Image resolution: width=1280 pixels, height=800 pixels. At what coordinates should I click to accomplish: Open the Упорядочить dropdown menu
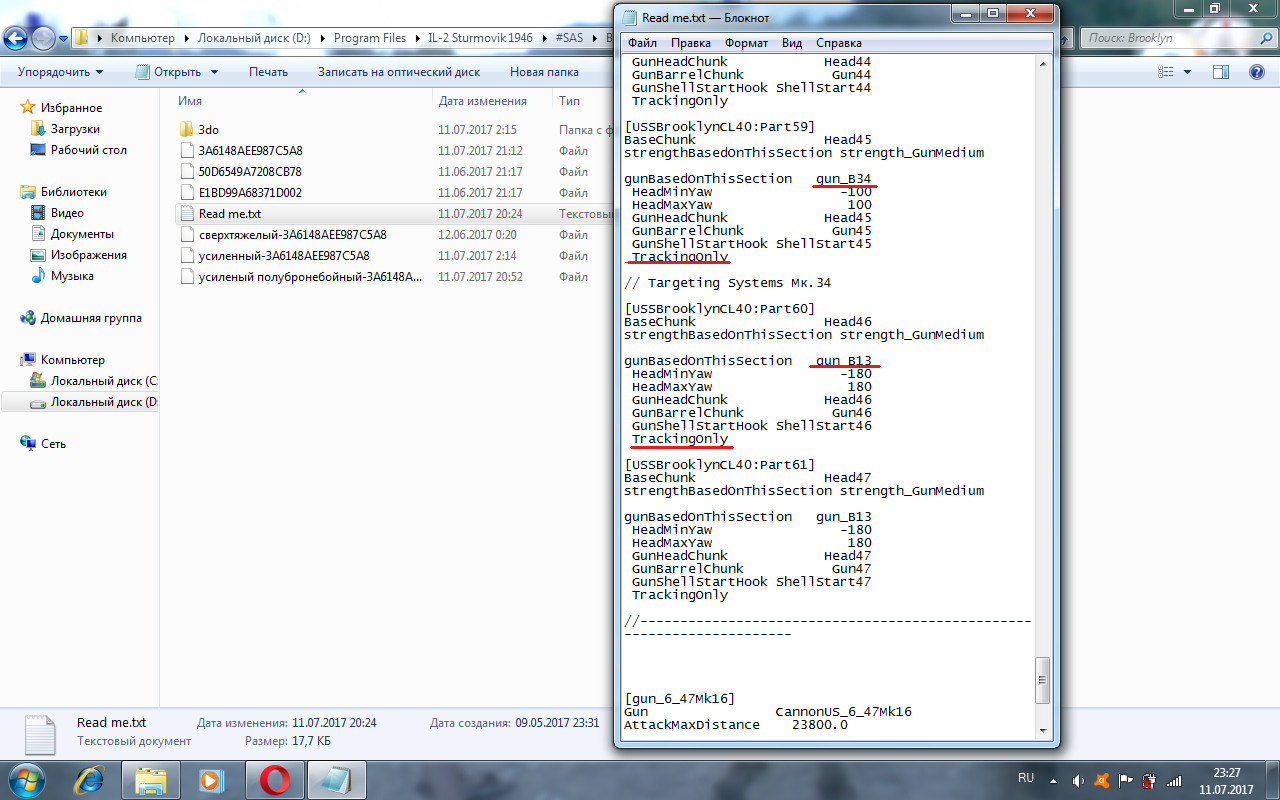pyautogui.click(x=60, y=72)
